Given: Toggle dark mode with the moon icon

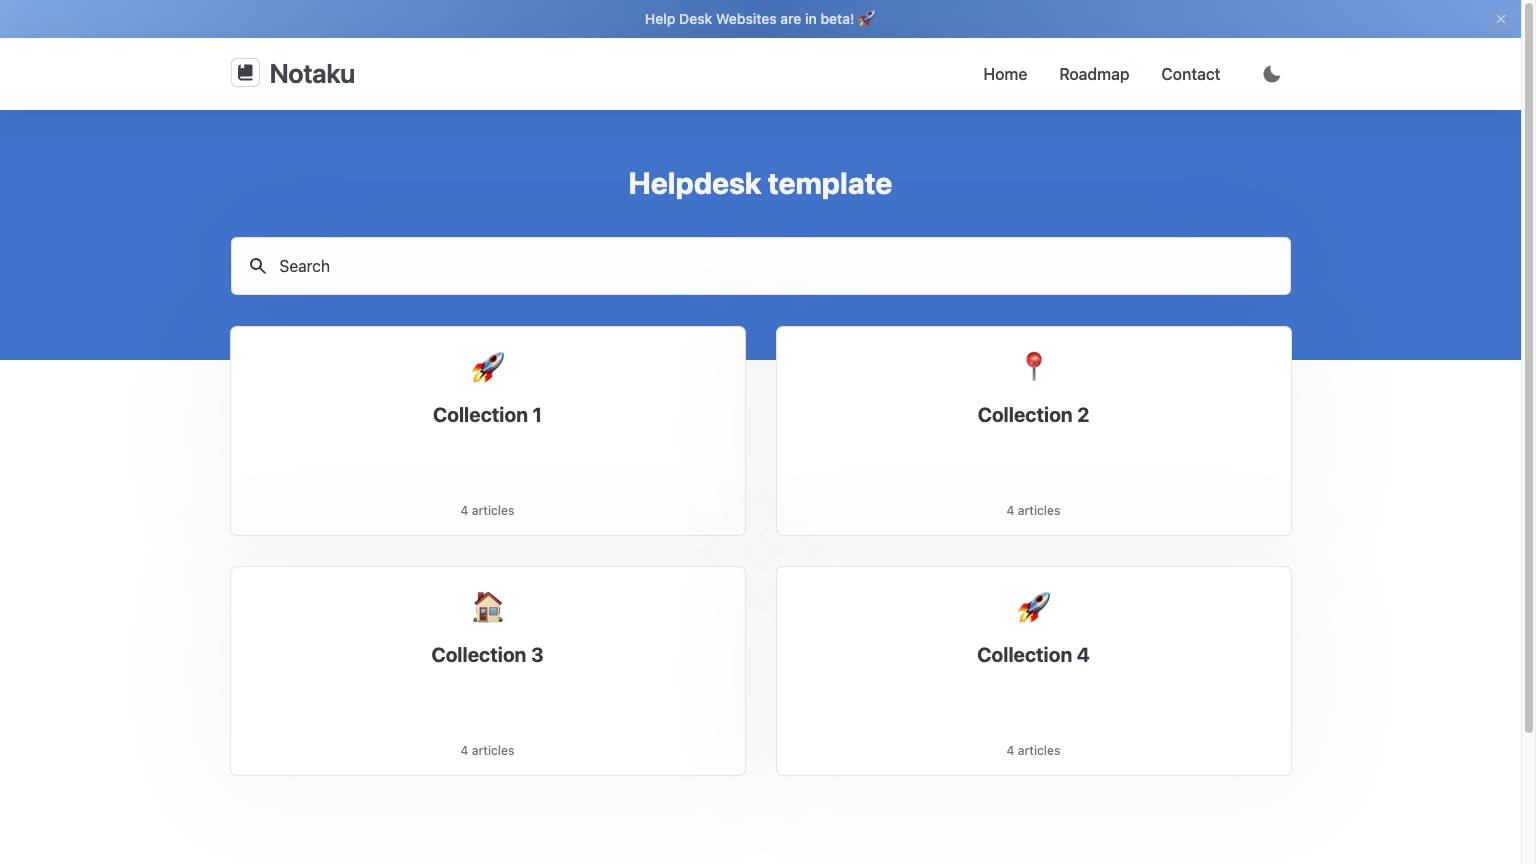Looking at the screenshot, I should (1272, 74).
